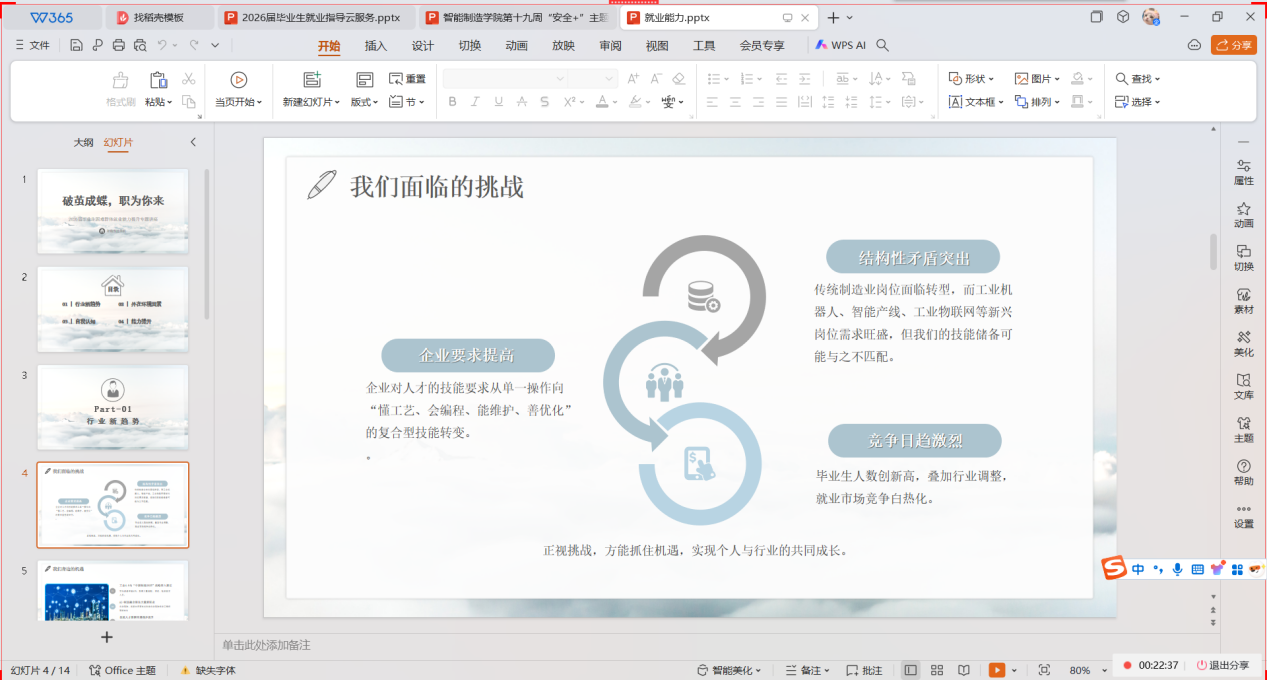The height and width of the screenshot is (680, 1267).
Task: Open the 插入 ribbon tab
Action: click(x=375, y=46)
